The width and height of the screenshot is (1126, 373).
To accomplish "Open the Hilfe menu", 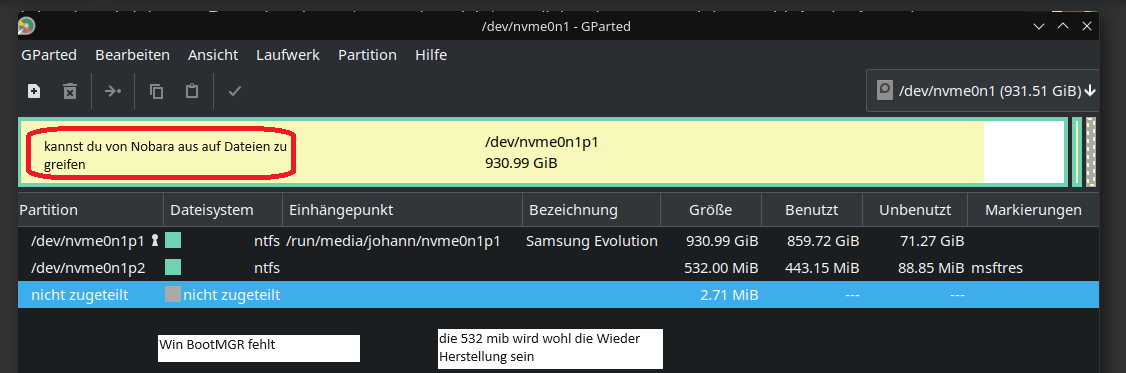I will tap(431, 55).
